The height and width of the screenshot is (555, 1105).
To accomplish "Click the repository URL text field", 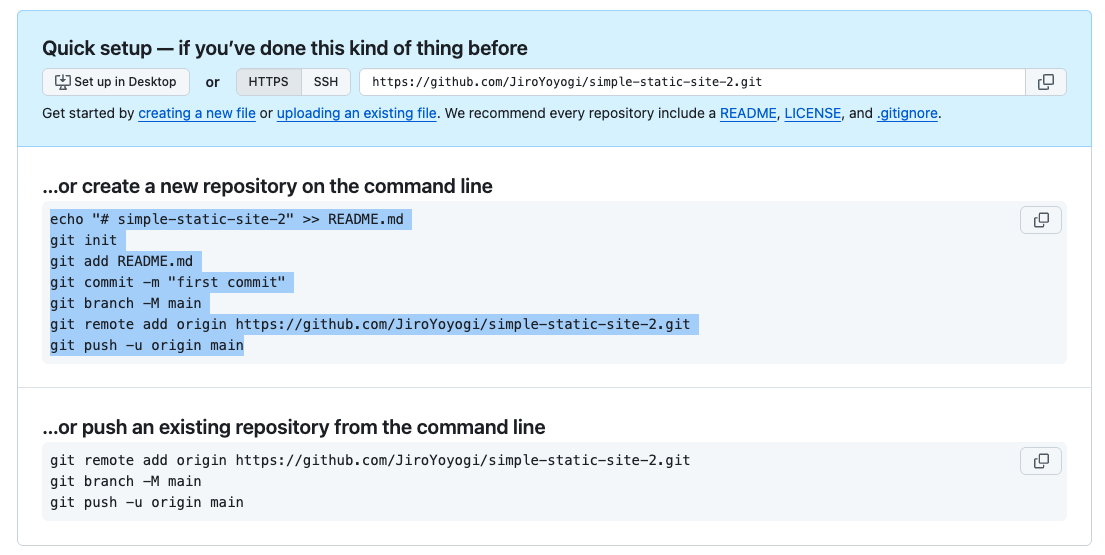I will pyautogui.click(x=692, y=82).
